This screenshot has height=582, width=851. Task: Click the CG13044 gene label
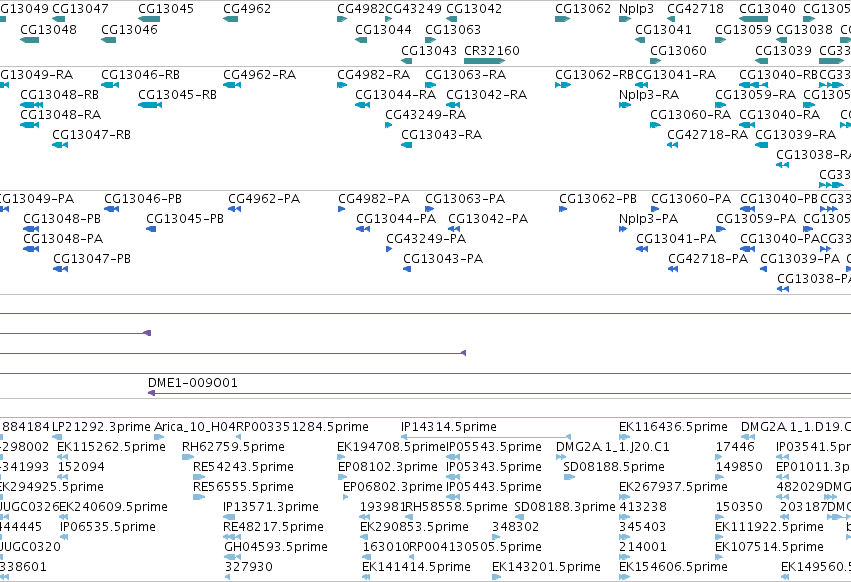(x=383, y=29)
